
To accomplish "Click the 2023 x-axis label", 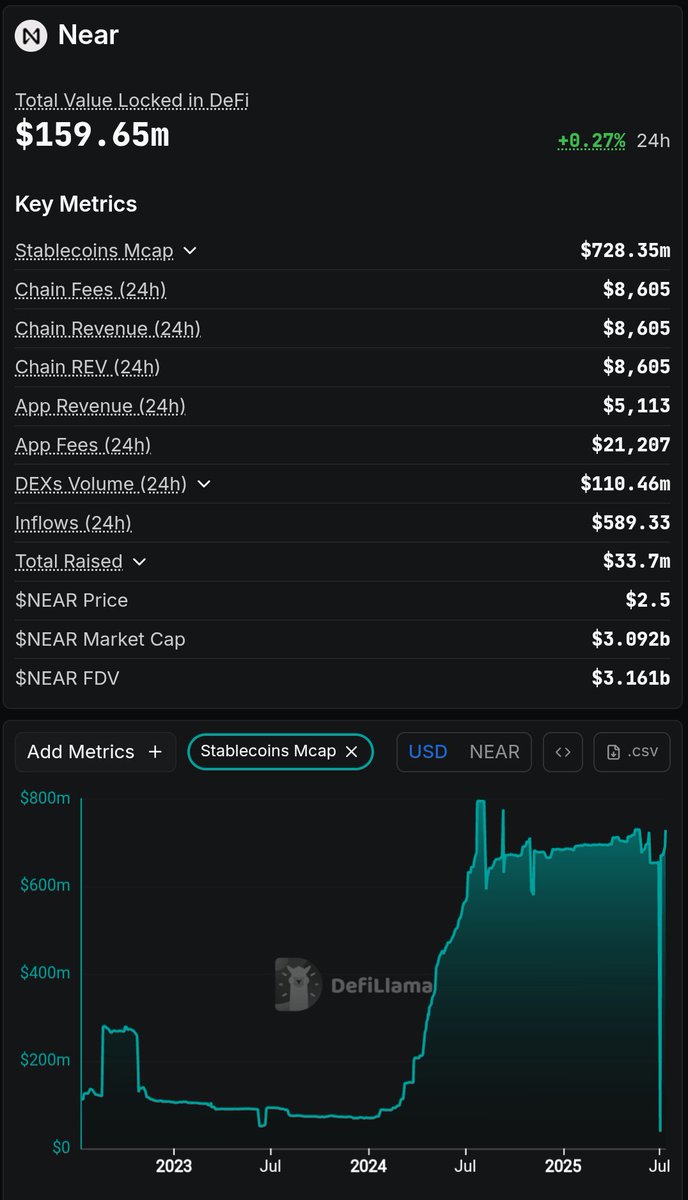I will (173, 1166).
